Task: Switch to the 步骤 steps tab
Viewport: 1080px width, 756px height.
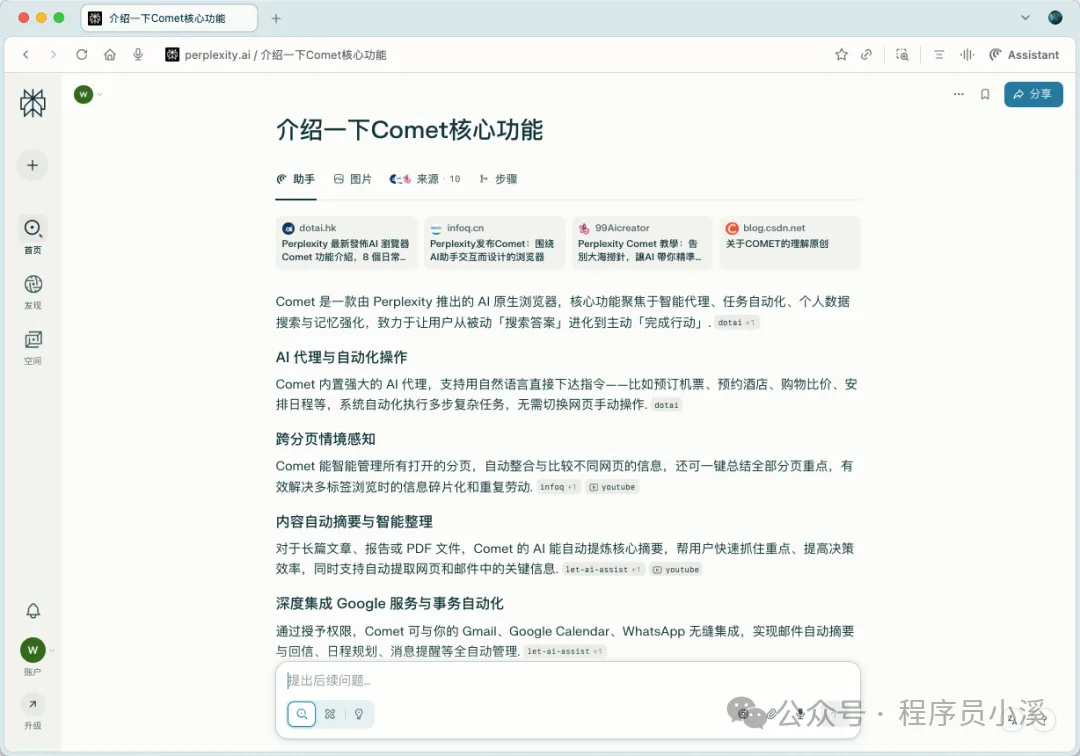Action: 498,179
